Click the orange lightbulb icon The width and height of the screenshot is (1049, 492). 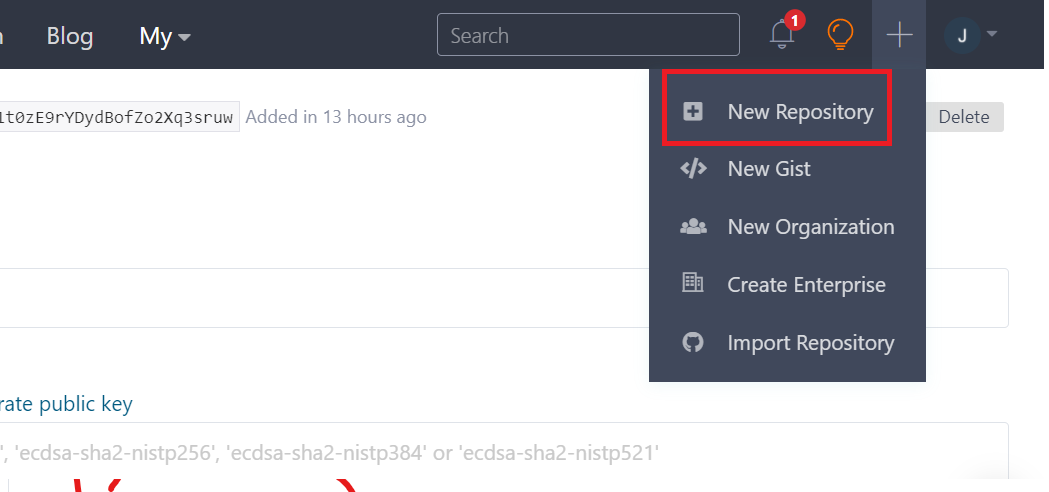click(840, 34)
